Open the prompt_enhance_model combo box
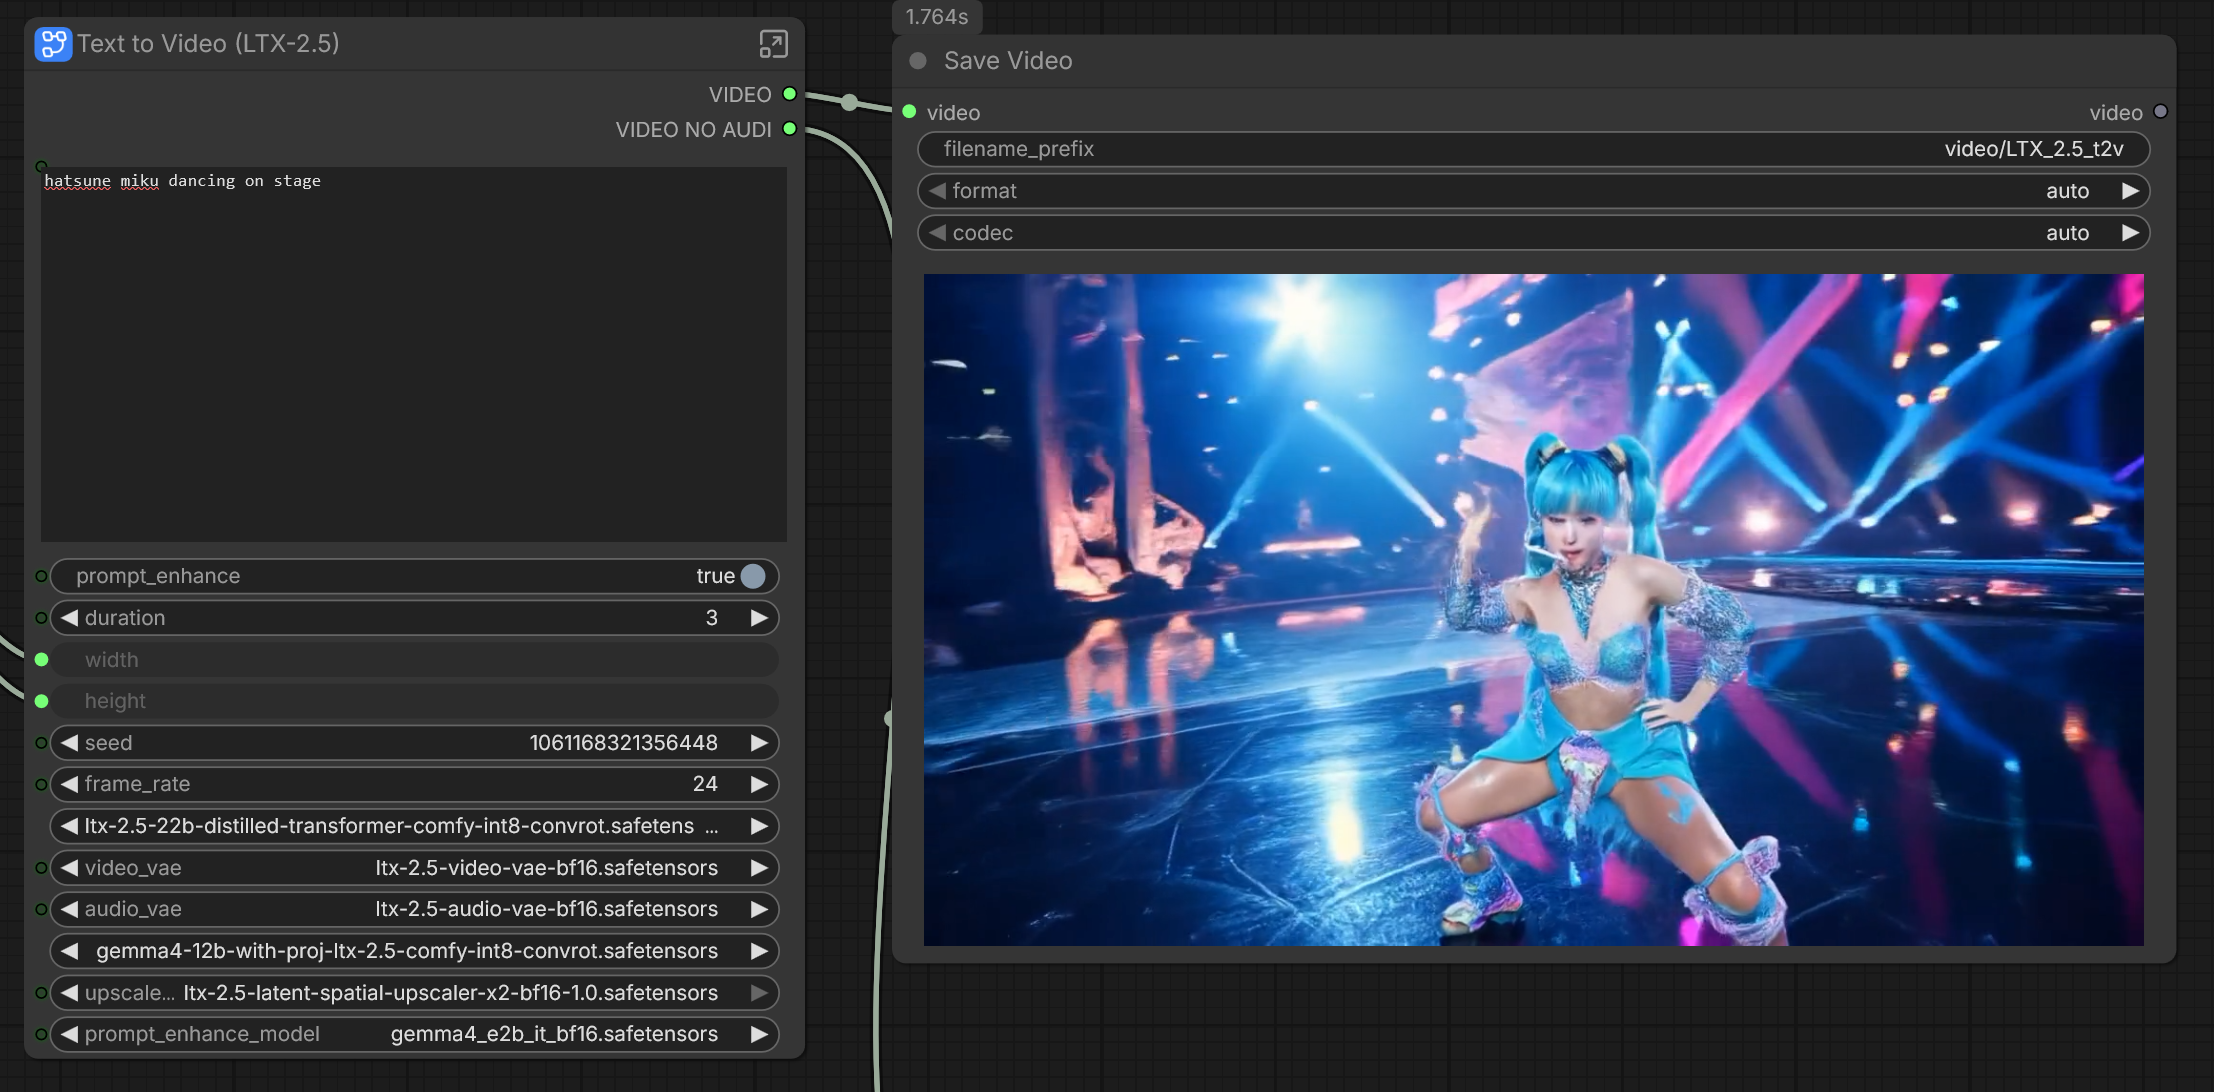The image size is (2214, 1092). (x=414, y=1034)
